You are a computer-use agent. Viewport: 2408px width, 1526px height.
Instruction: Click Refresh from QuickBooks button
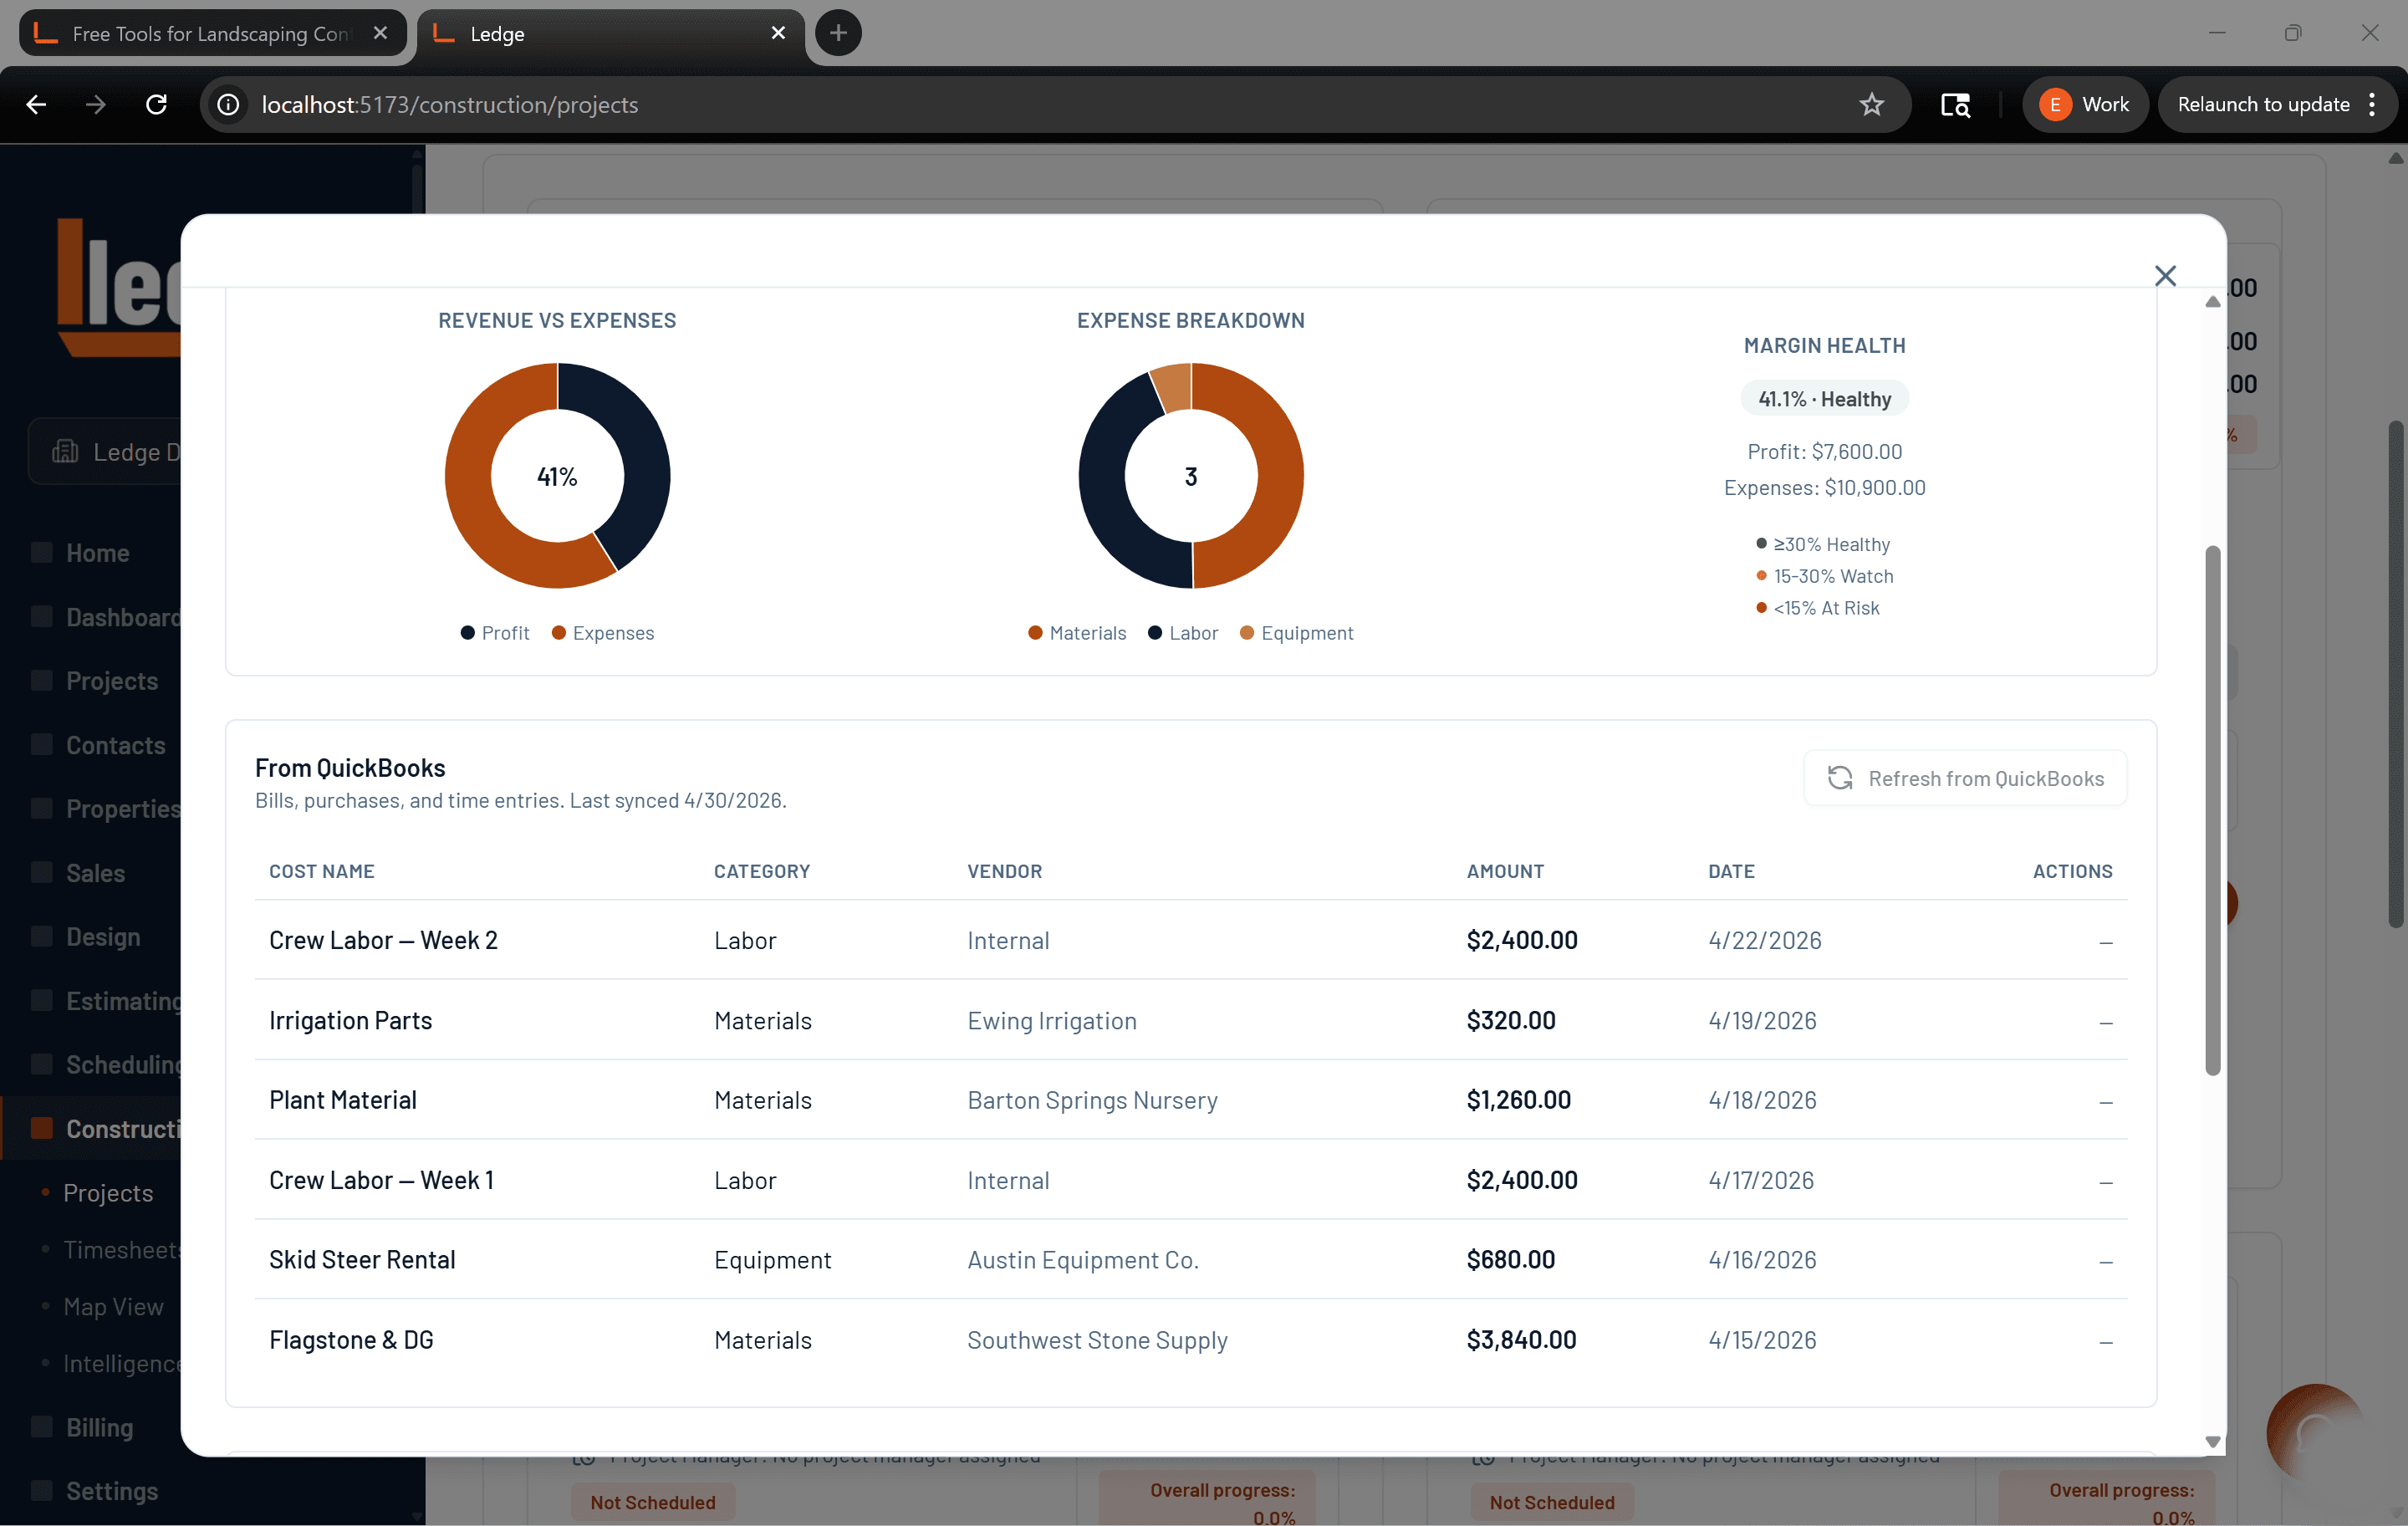point(1964,778)
